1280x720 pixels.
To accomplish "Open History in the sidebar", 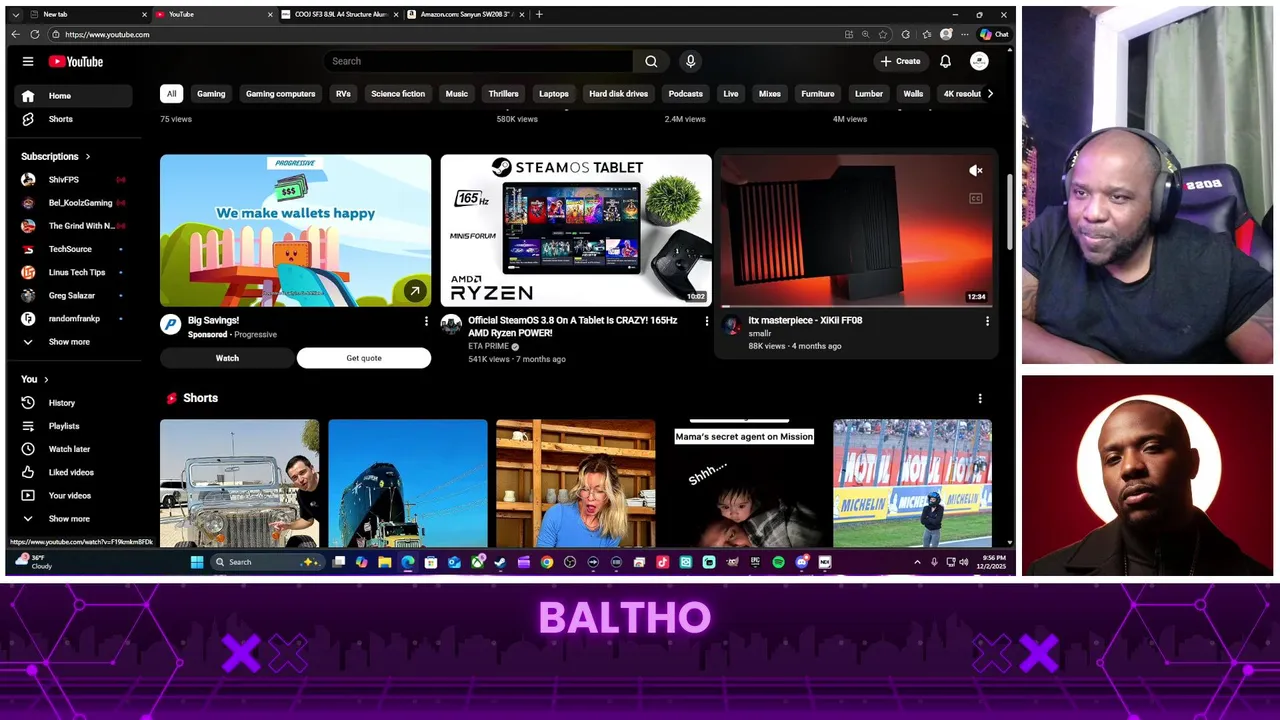I will [73, 403].
